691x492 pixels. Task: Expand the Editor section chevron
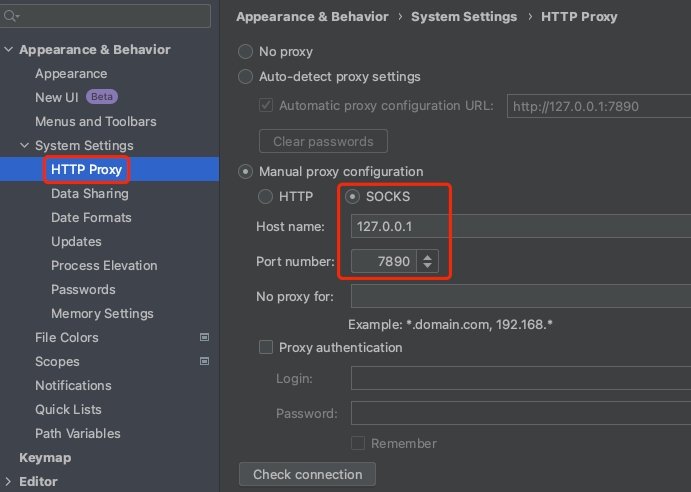point(8,481)
